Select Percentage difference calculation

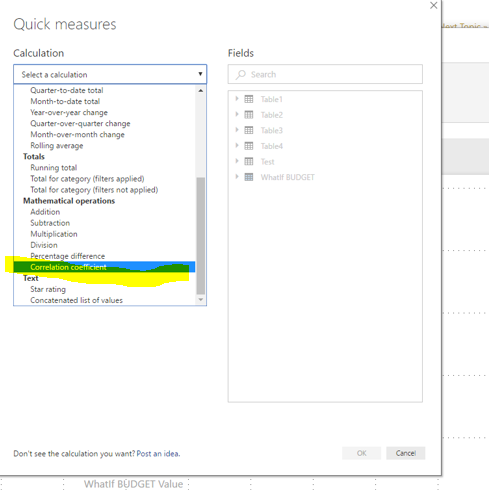point(68,256)
